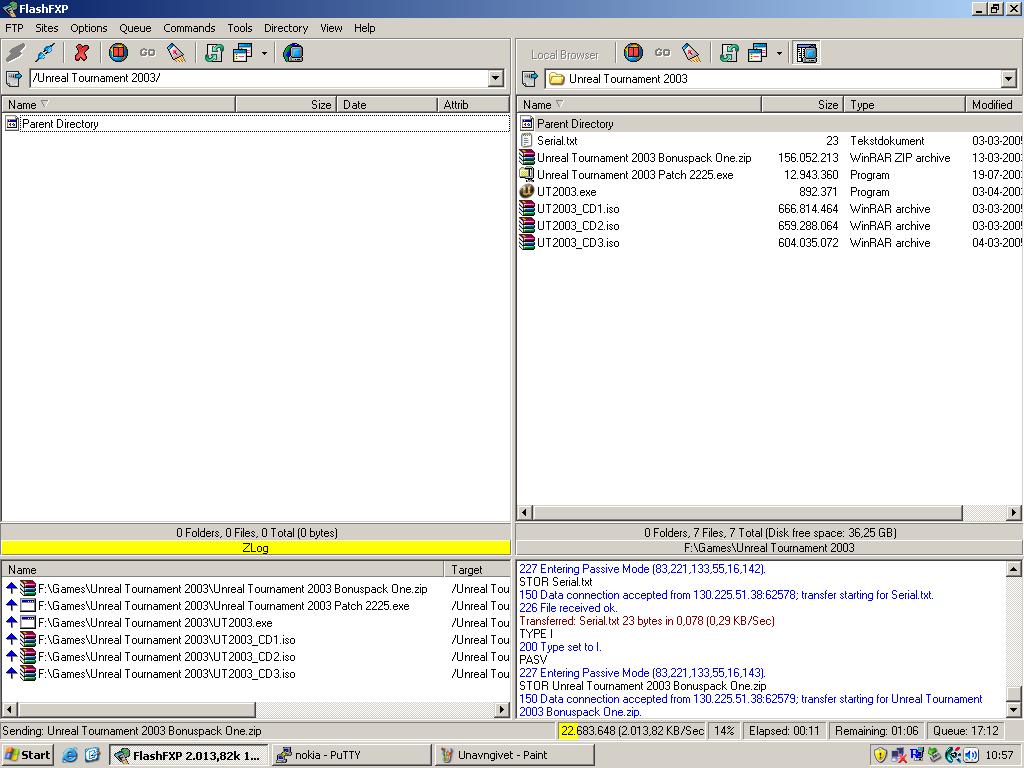Click the left pane path history icon
Viewport: 1024px width, 768px height.
coord(14,79)
